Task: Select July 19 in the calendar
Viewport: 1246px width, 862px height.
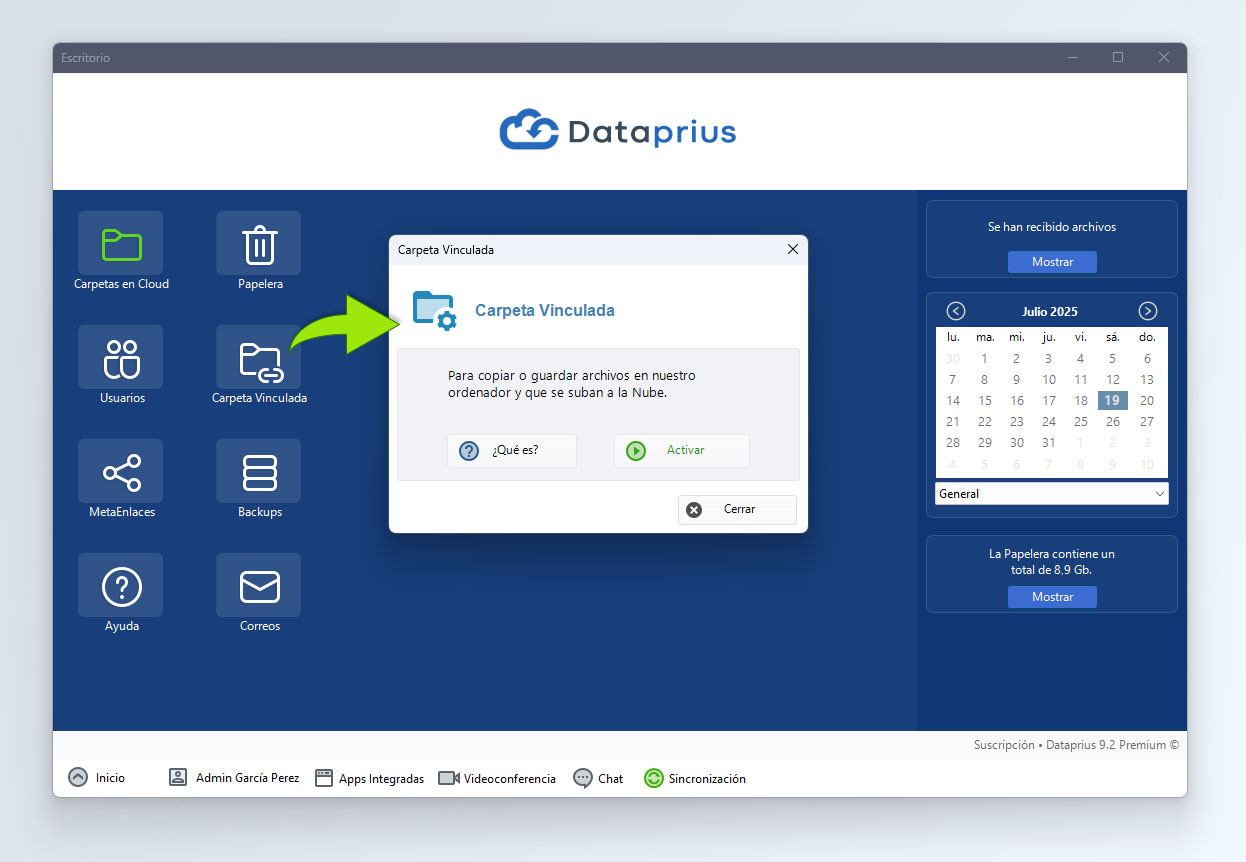Action: coord(1113,401)
